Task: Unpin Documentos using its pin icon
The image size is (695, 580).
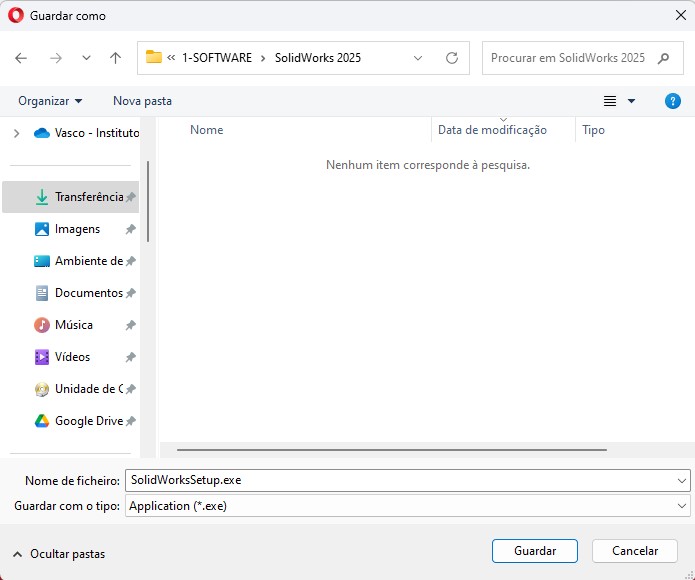Action: [x=130, y=293]
